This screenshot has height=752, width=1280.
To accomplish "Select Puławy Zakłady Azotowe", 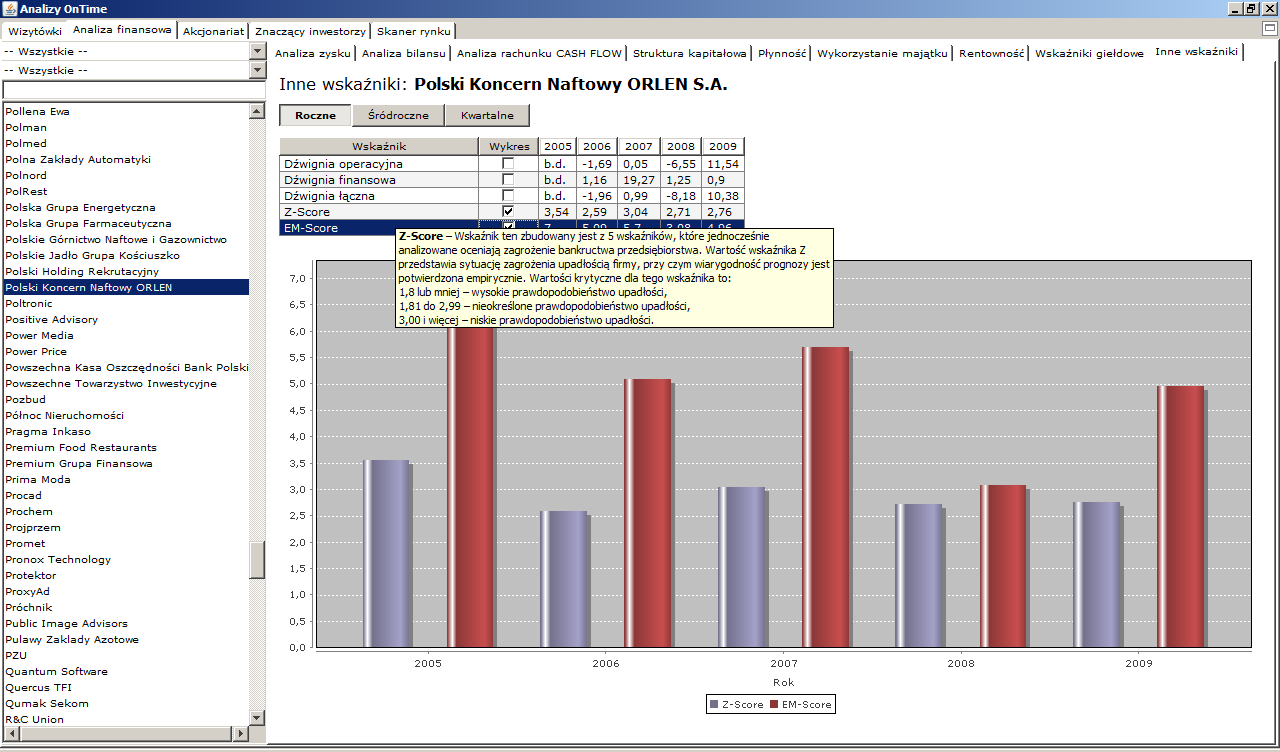I will [x=125, y=639].
